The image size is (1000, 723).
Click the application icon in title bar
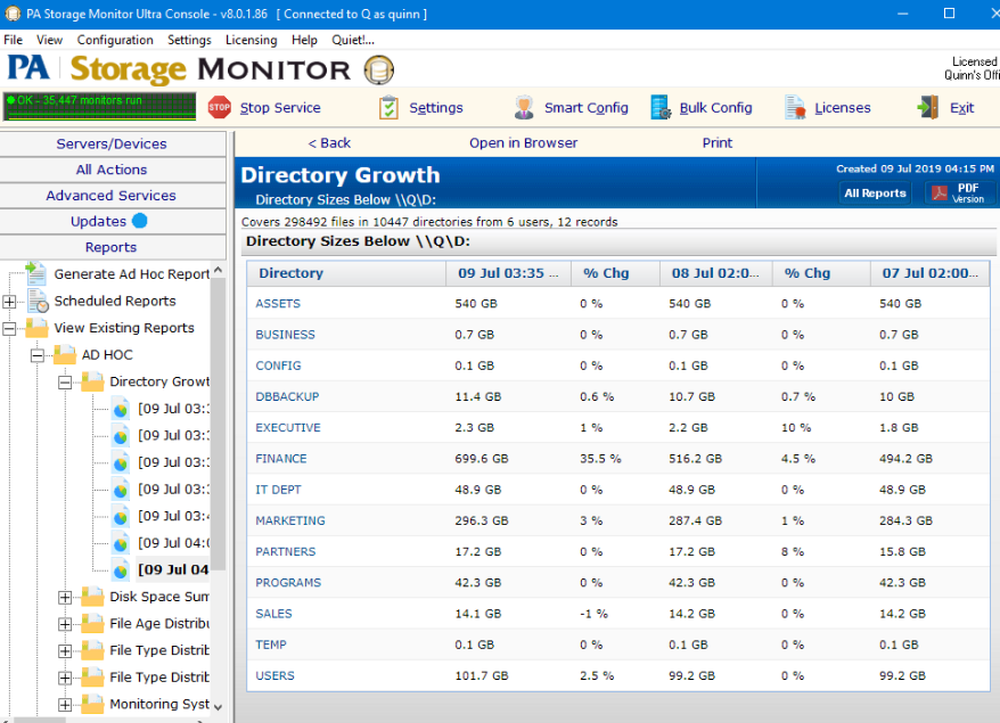(12, 13)
